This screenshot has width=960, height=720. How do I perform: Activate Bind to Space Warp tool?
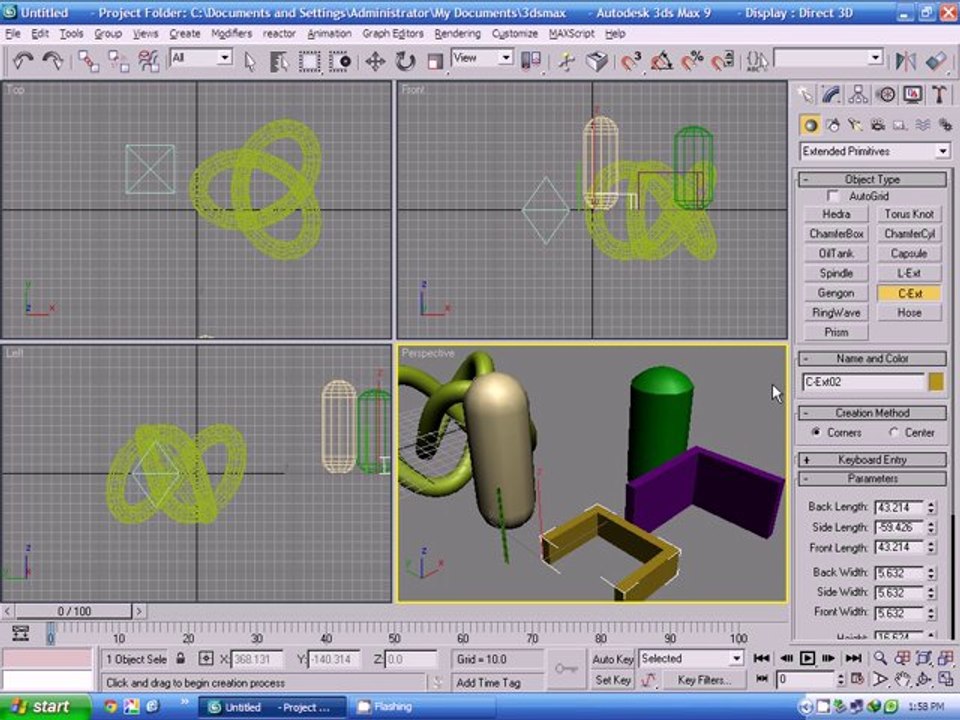pyautogui.click(x=148, y=61)
